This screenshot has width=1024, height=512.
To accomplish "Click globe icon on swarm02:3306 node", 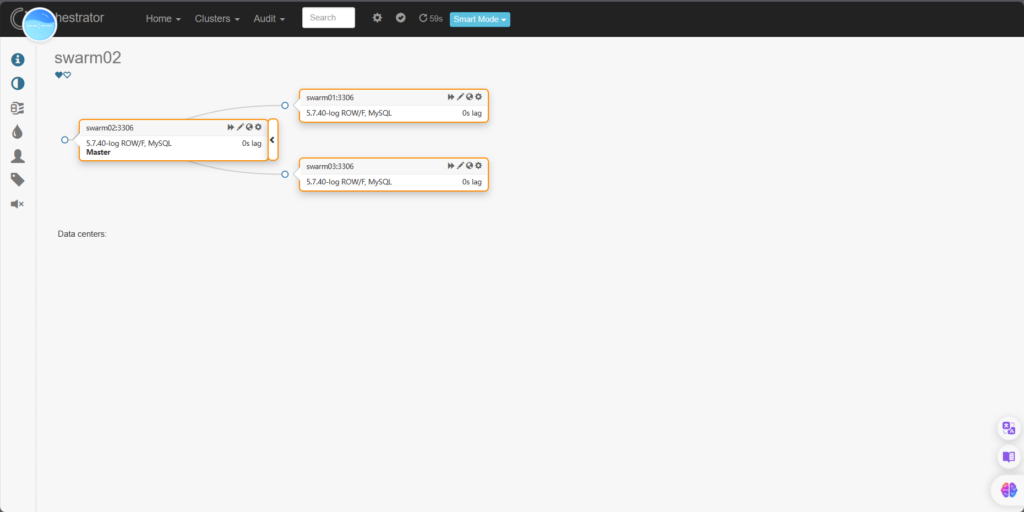I will click(x=249, y=127).
